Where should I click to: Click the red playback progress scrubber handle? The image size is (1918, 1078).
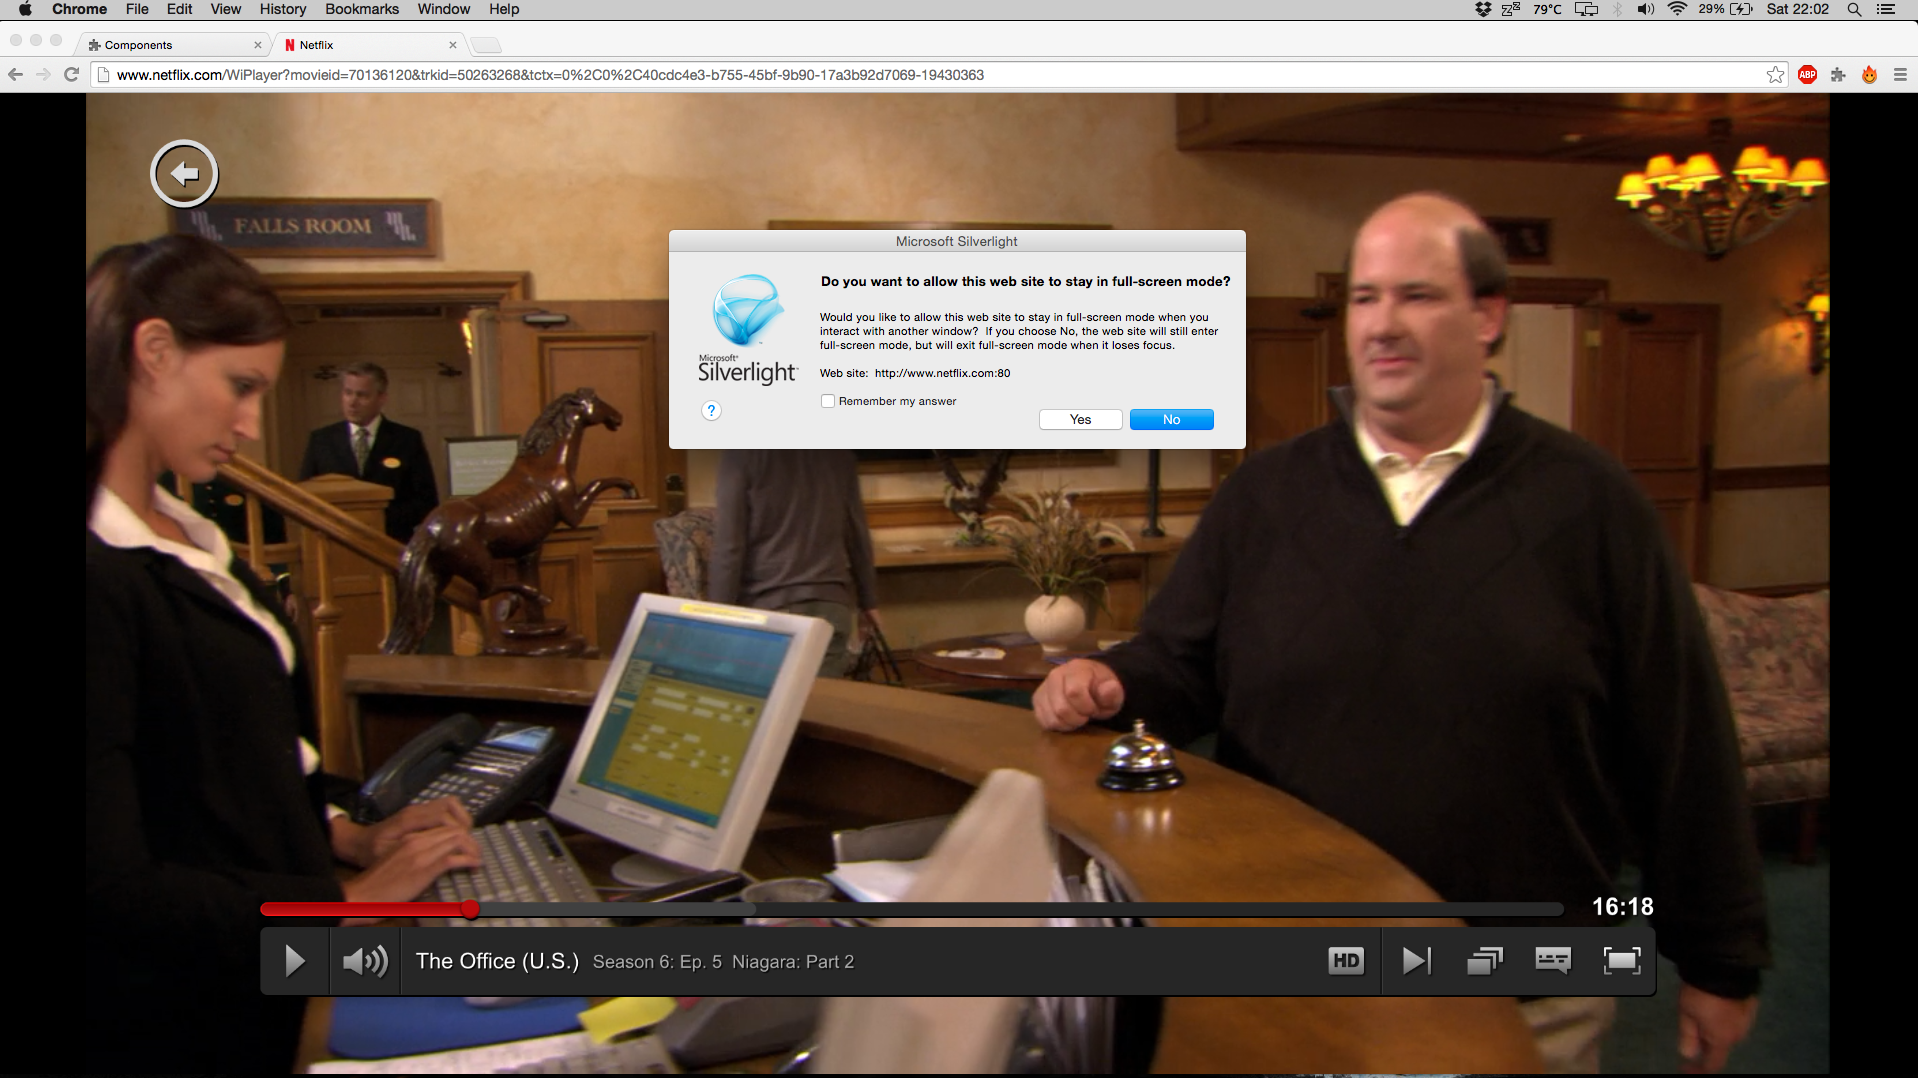click(x=470, y=909)
